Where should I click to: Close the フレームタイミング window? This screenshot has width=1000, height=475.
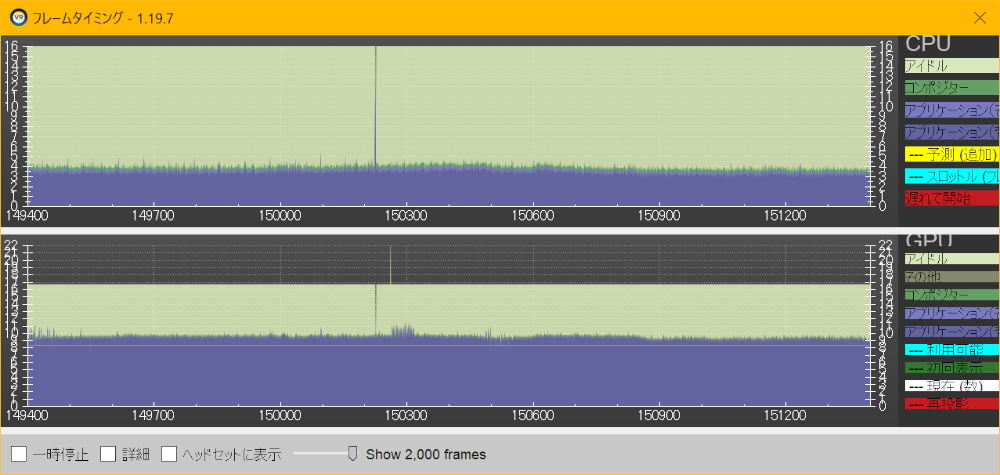(980, 17)
